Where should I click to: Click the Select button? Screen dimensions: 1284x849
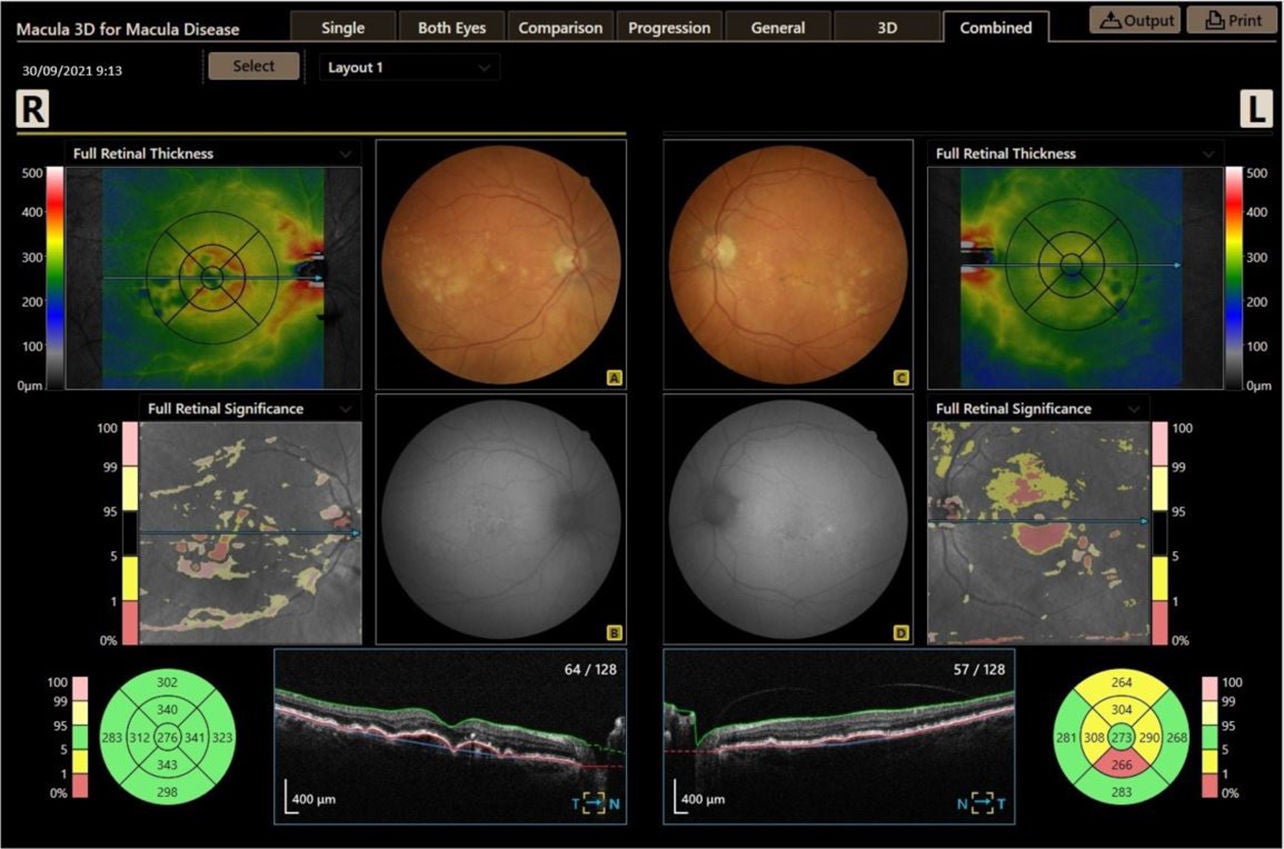point(254,67)
